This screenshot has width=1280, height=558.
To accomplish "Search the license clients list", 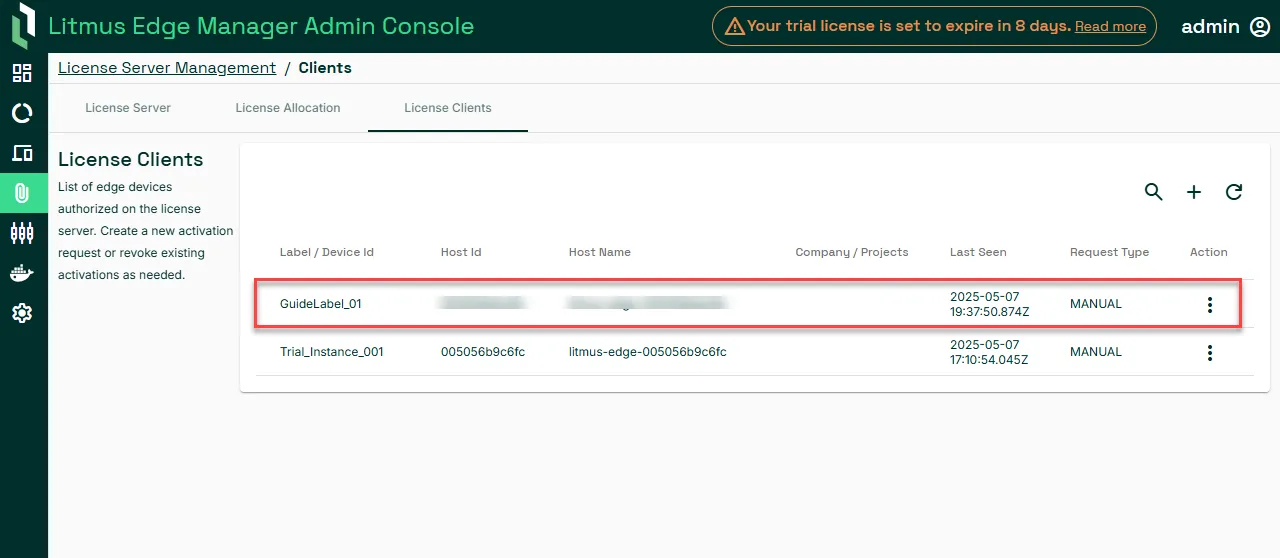I will [x=1154, y=192].
